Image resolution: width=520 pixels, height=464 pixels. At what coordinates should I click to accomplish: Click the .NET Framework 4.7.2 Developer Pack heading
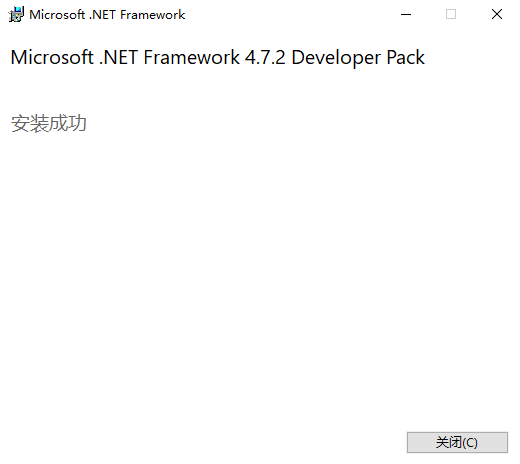218,57
